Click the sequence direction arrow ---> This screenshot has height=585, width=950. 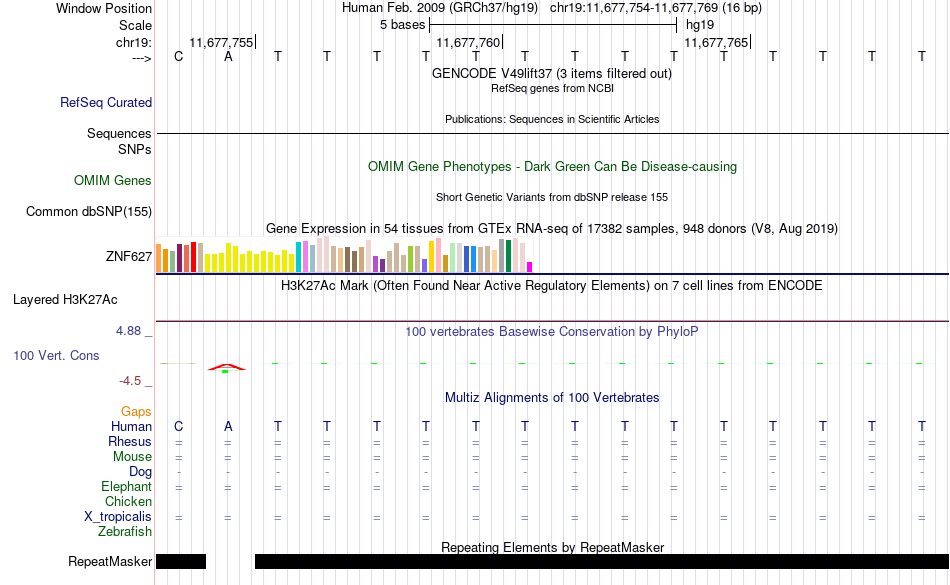point(141,58)
